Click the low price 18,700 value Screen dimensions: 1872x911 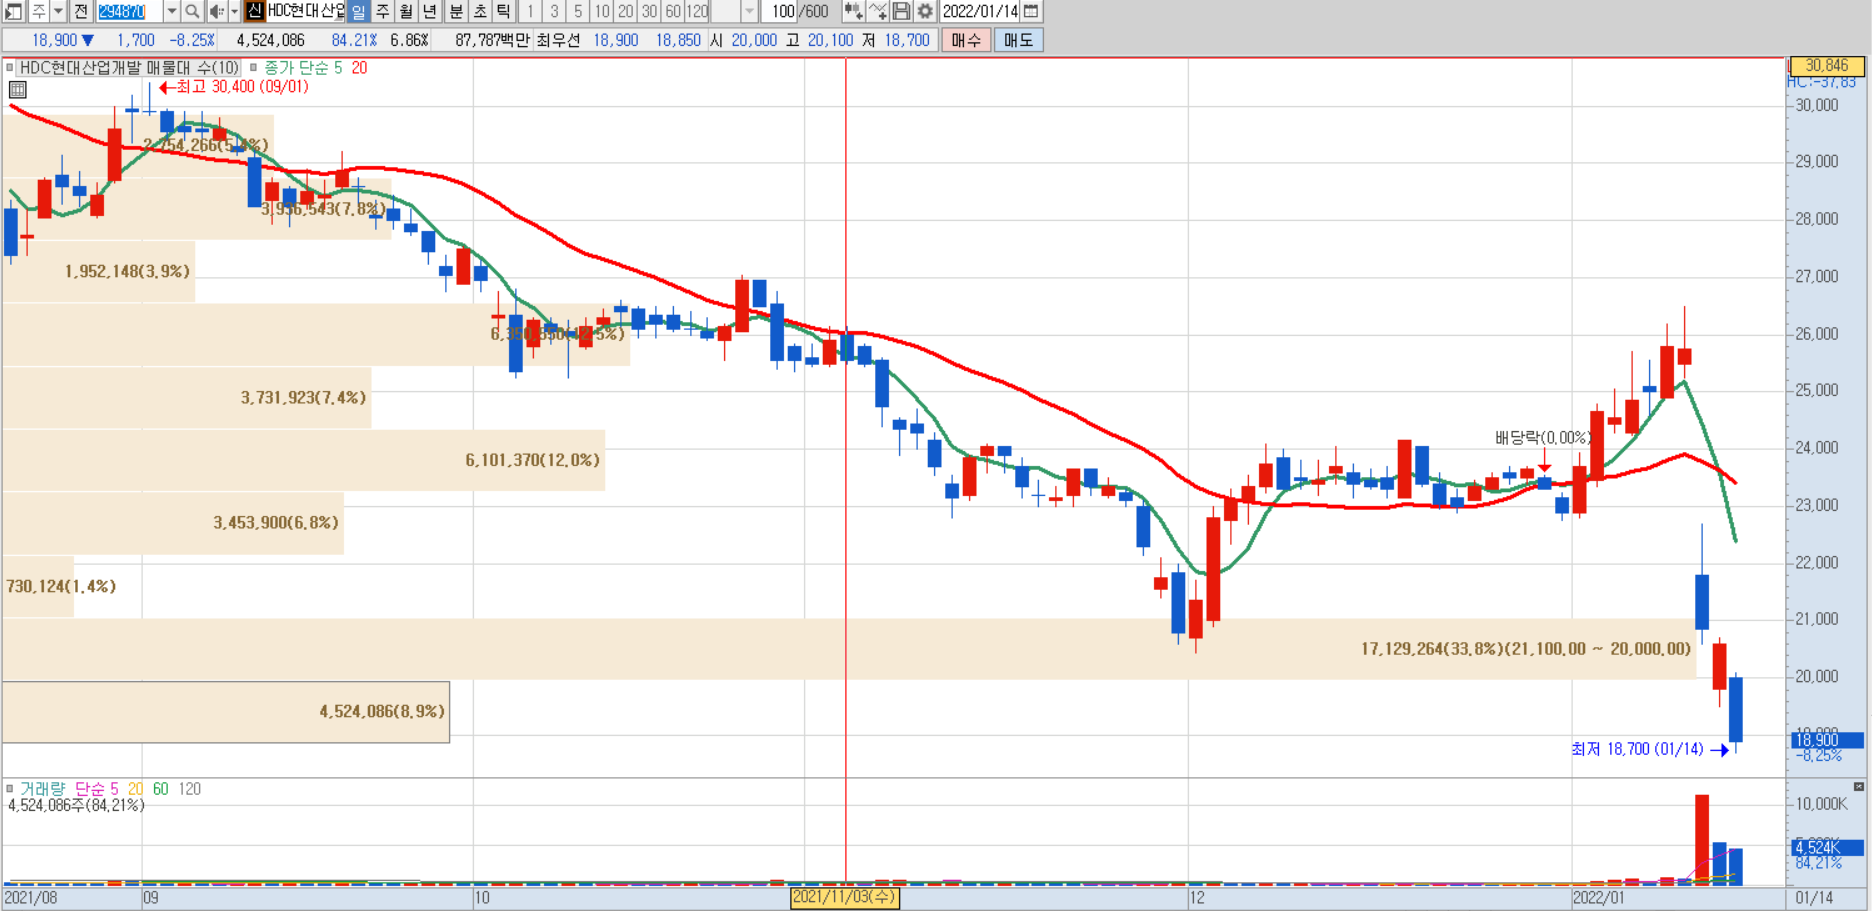pyautogui.click(x=907, y=40)
